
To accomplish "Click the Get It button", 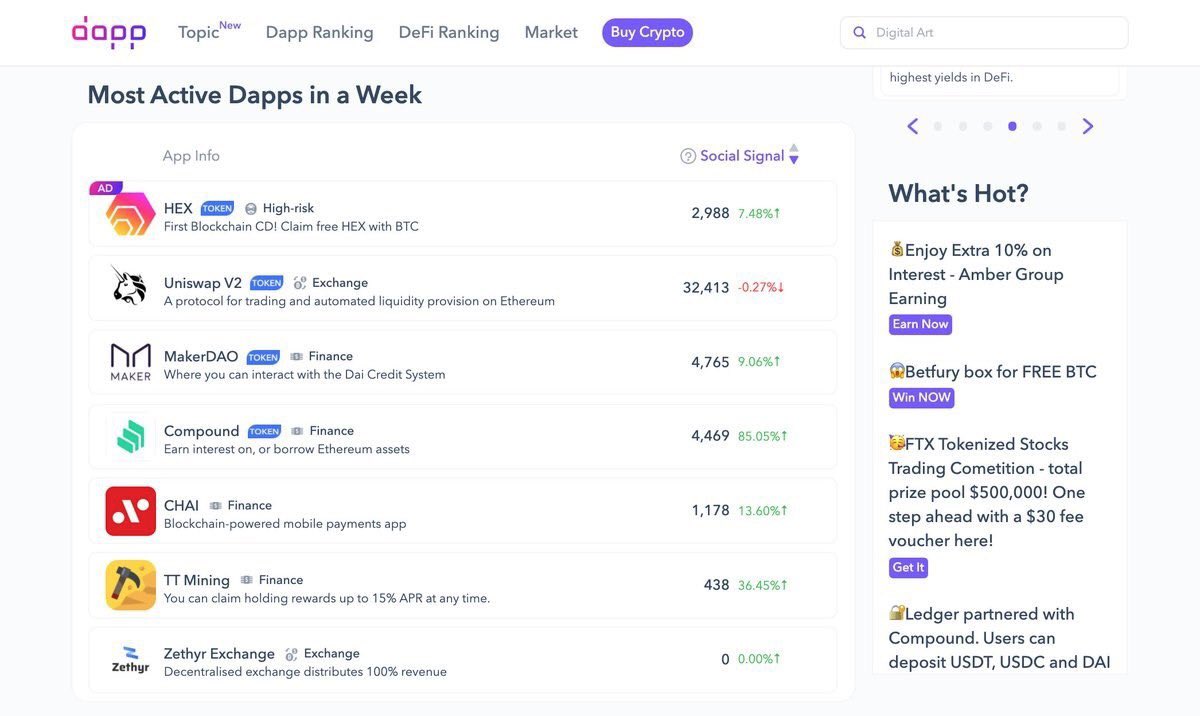I will pos(908,568).
